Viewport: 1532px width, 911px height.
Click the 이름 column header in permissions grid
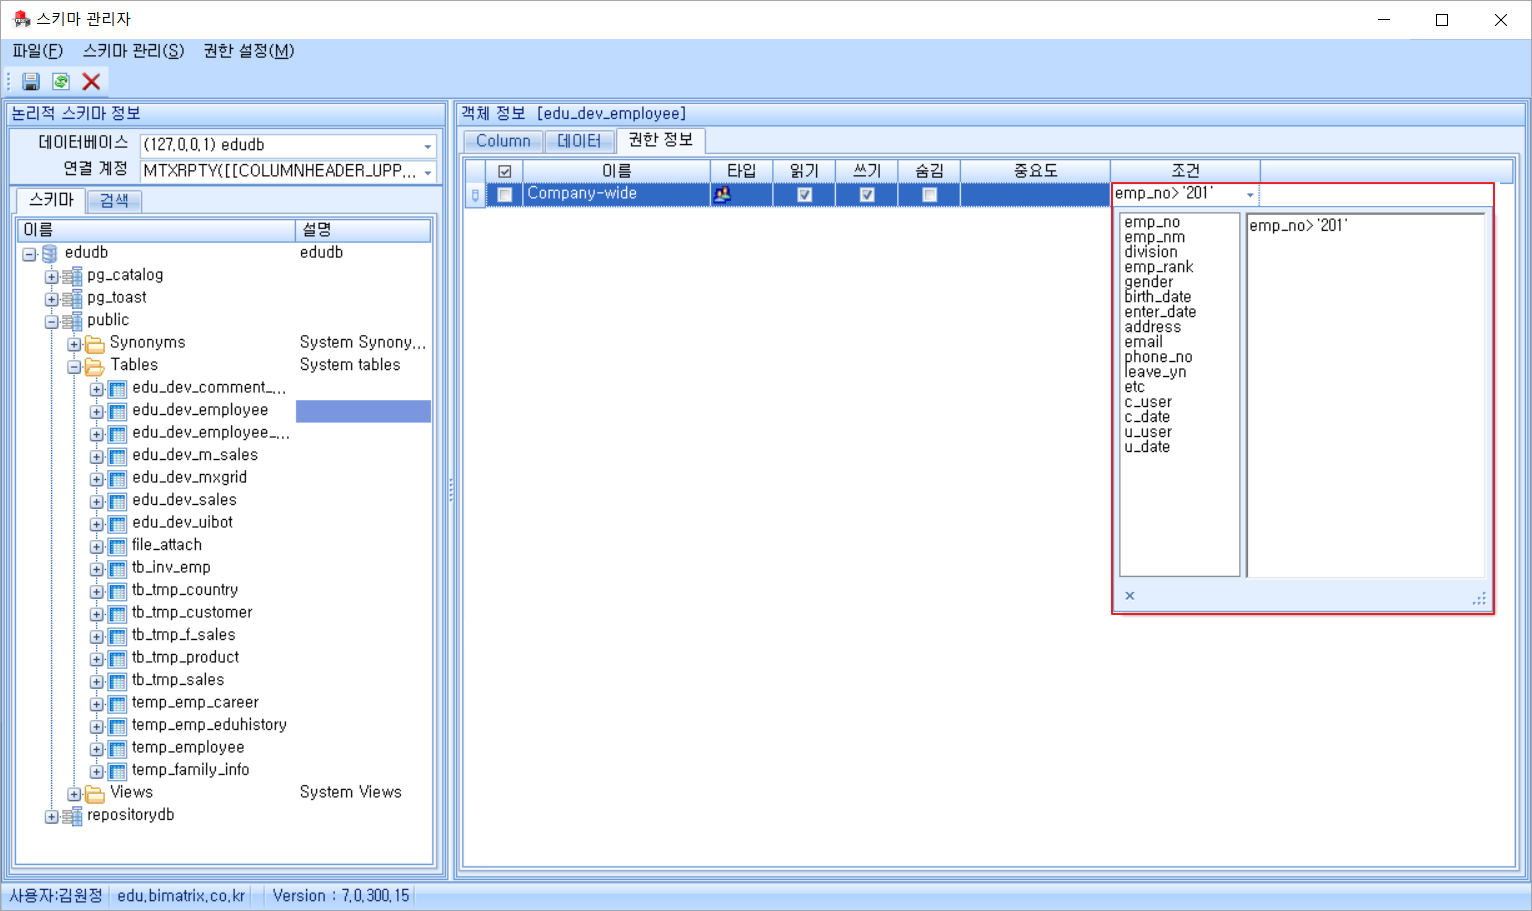617,171
